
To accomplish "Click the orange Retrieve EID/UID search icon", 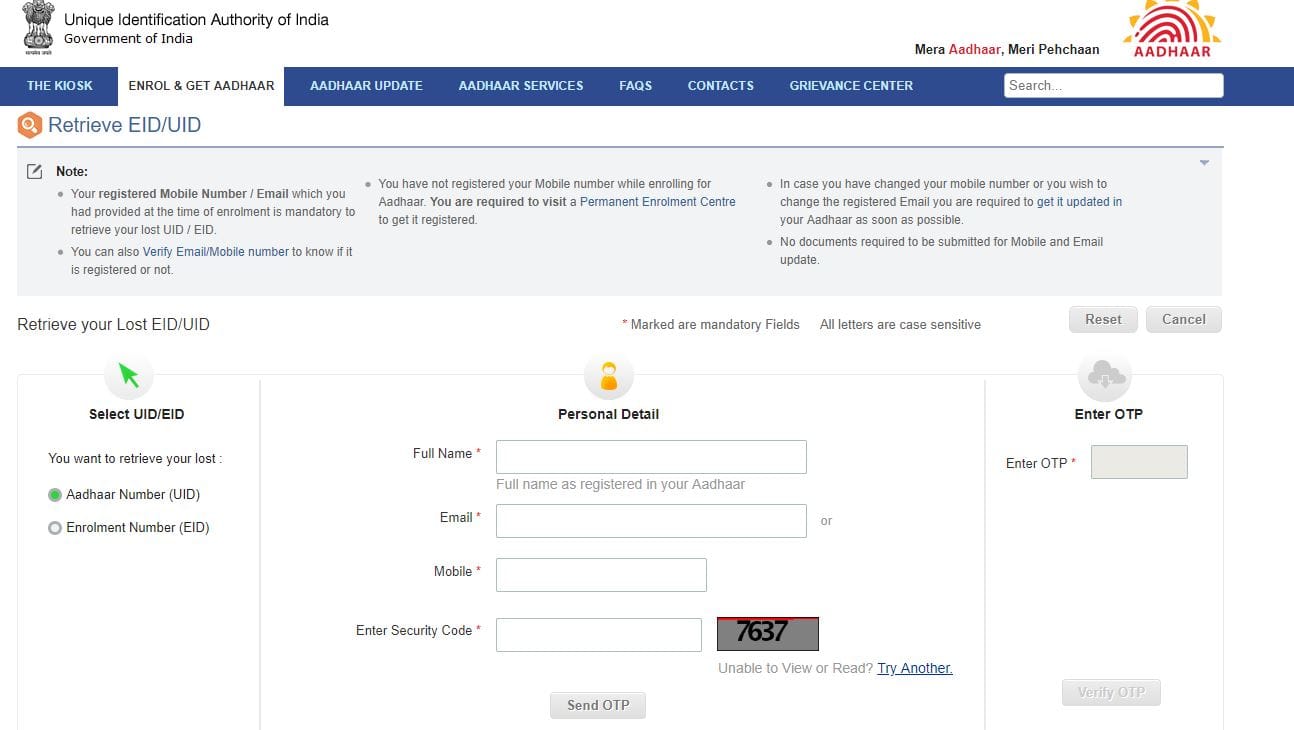I will coord(30,125).
